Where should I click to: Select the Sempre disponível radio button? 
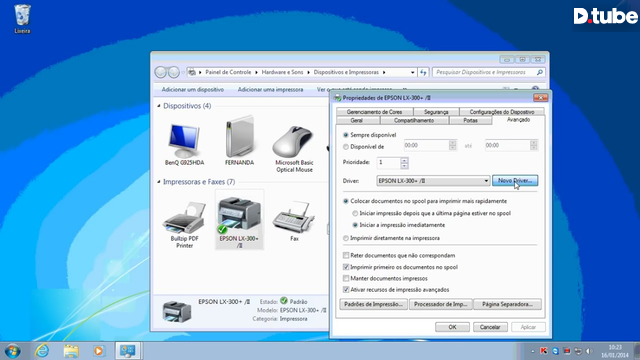coord(346,135)
